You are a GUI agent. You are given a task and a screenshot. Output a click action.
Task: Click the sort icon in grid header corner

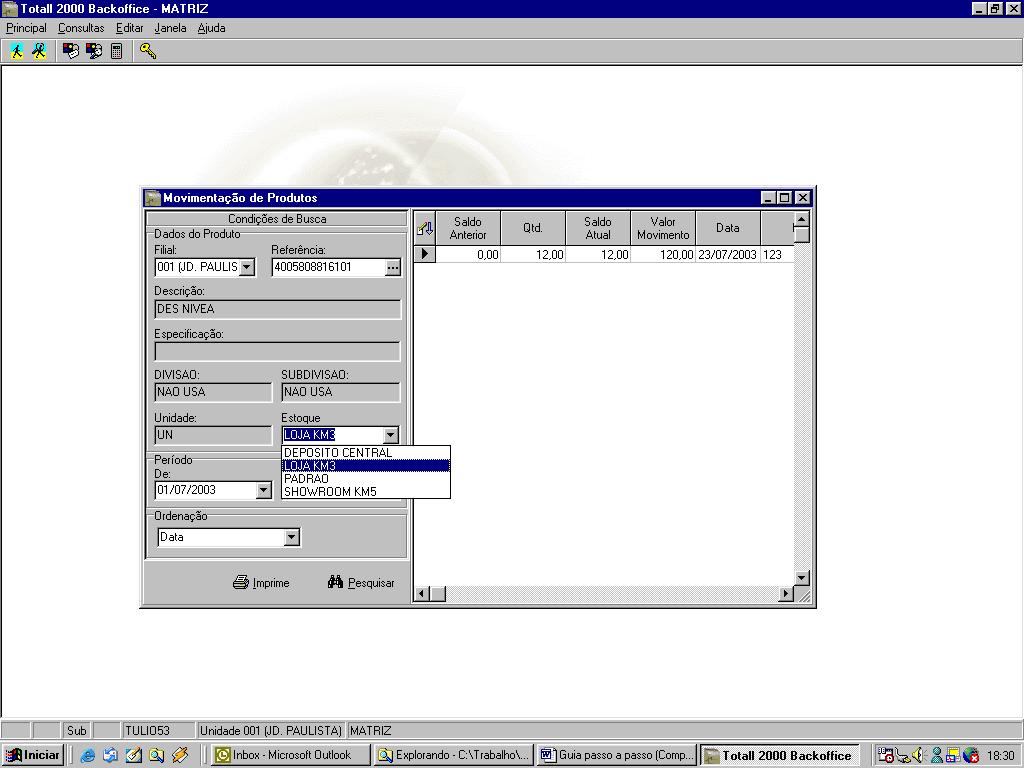pyautogui.click(x=425, y=228)
